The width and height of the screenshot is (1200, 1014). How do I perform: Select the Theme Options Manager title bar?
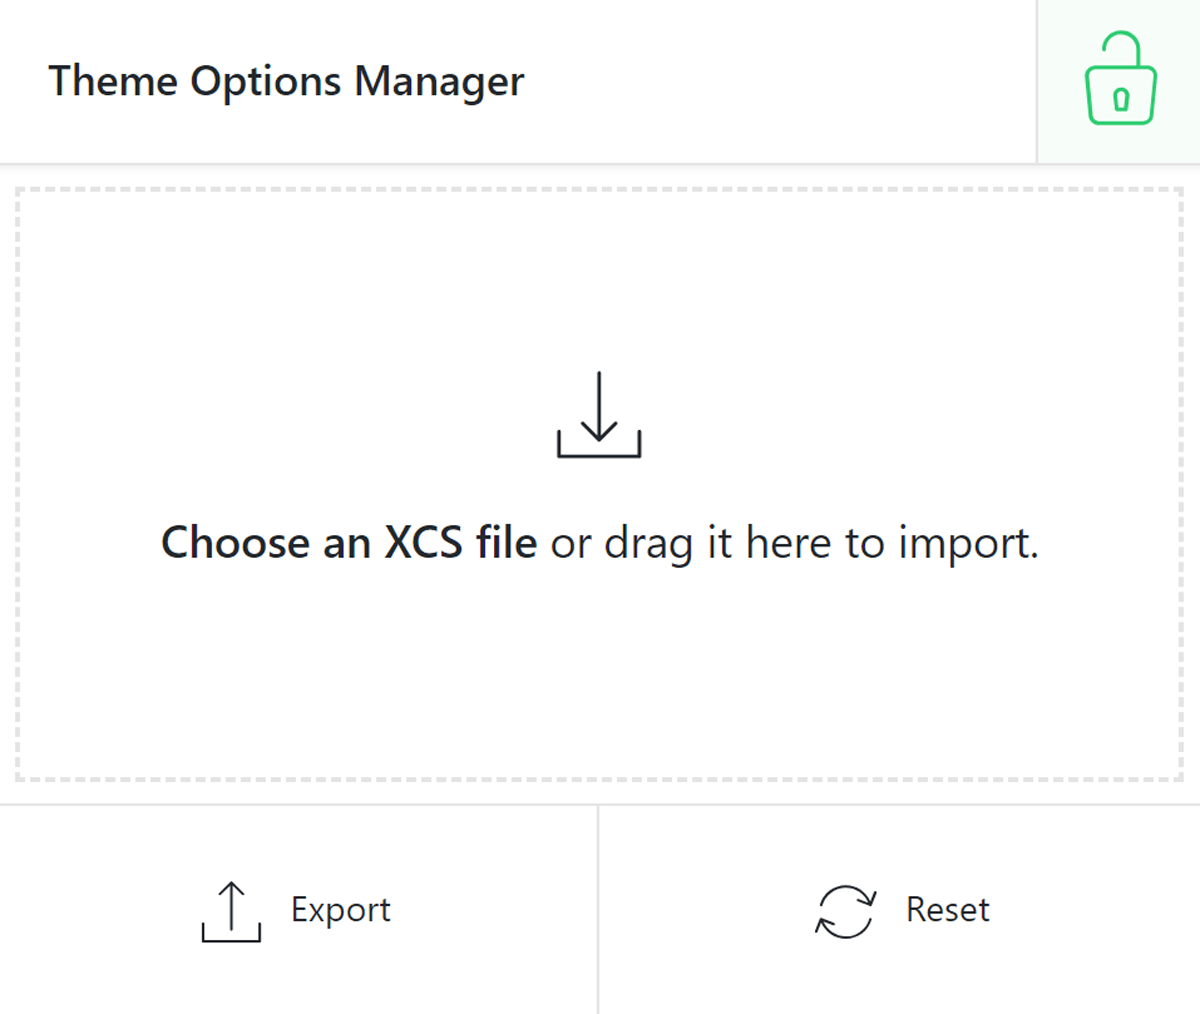tap(286, 81)
